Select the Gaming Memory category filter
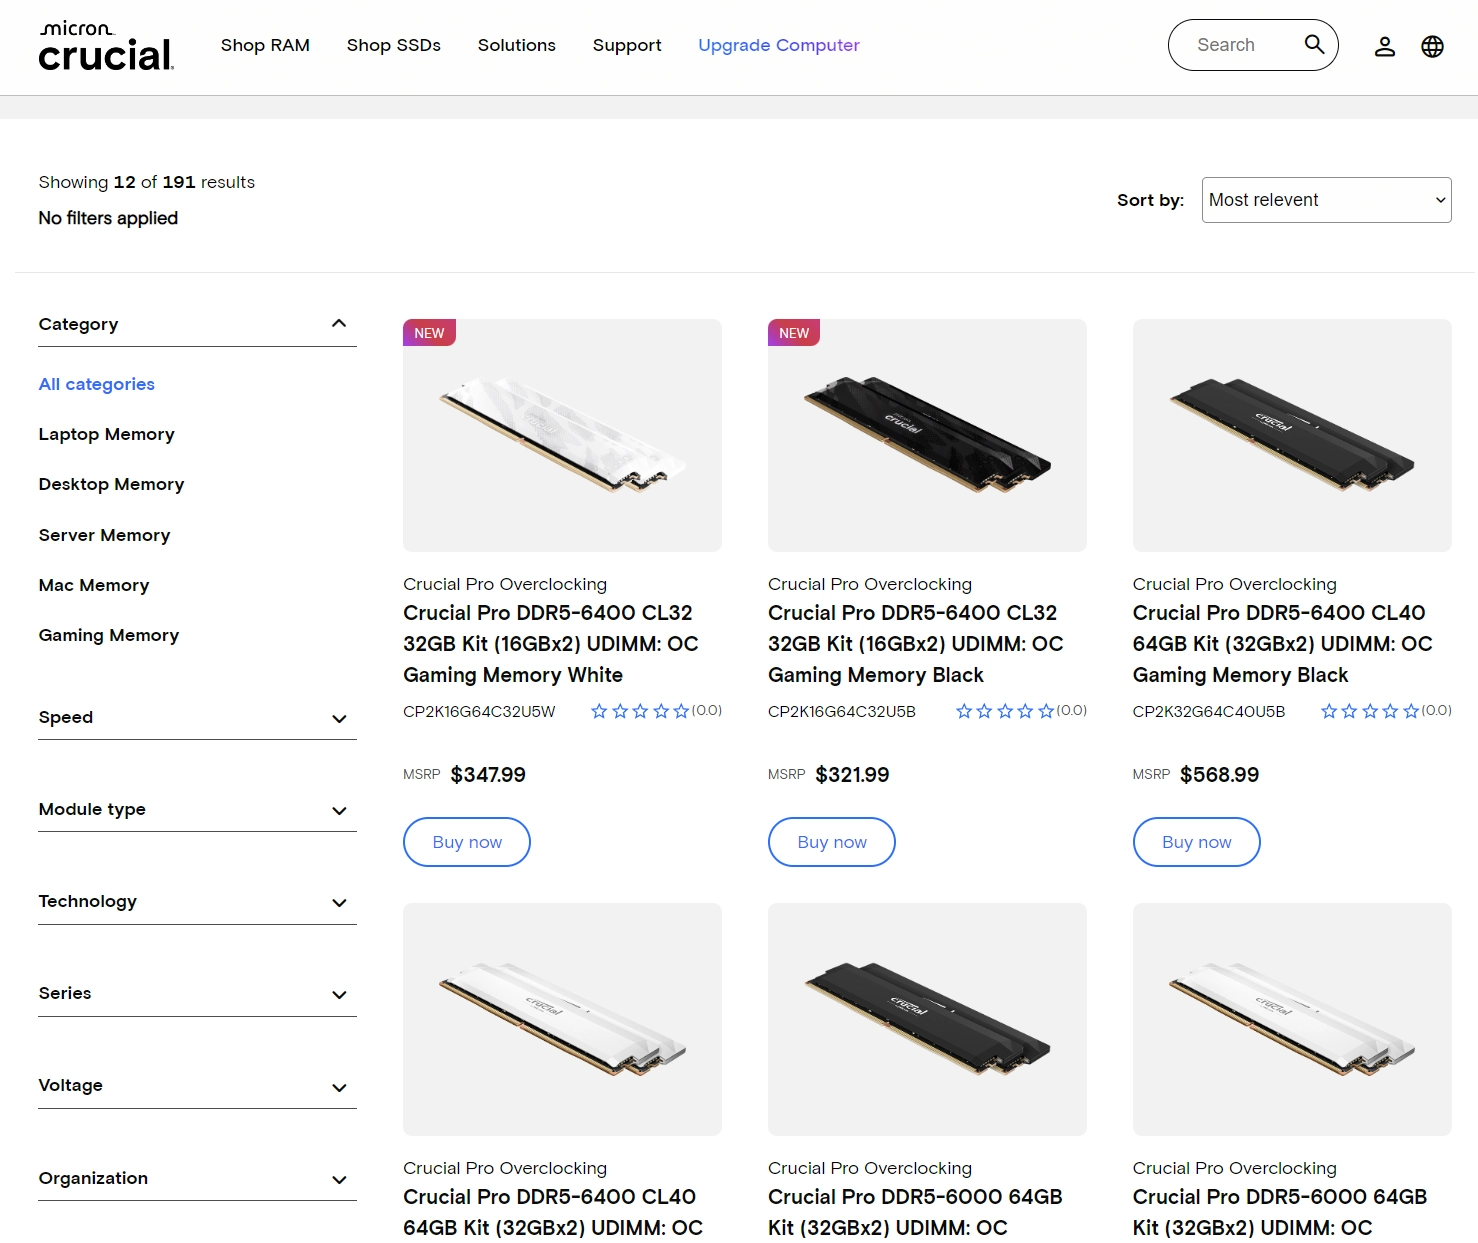Image resolution: width=1478 pixels, height=1243 pixels. tap(108, 635)
